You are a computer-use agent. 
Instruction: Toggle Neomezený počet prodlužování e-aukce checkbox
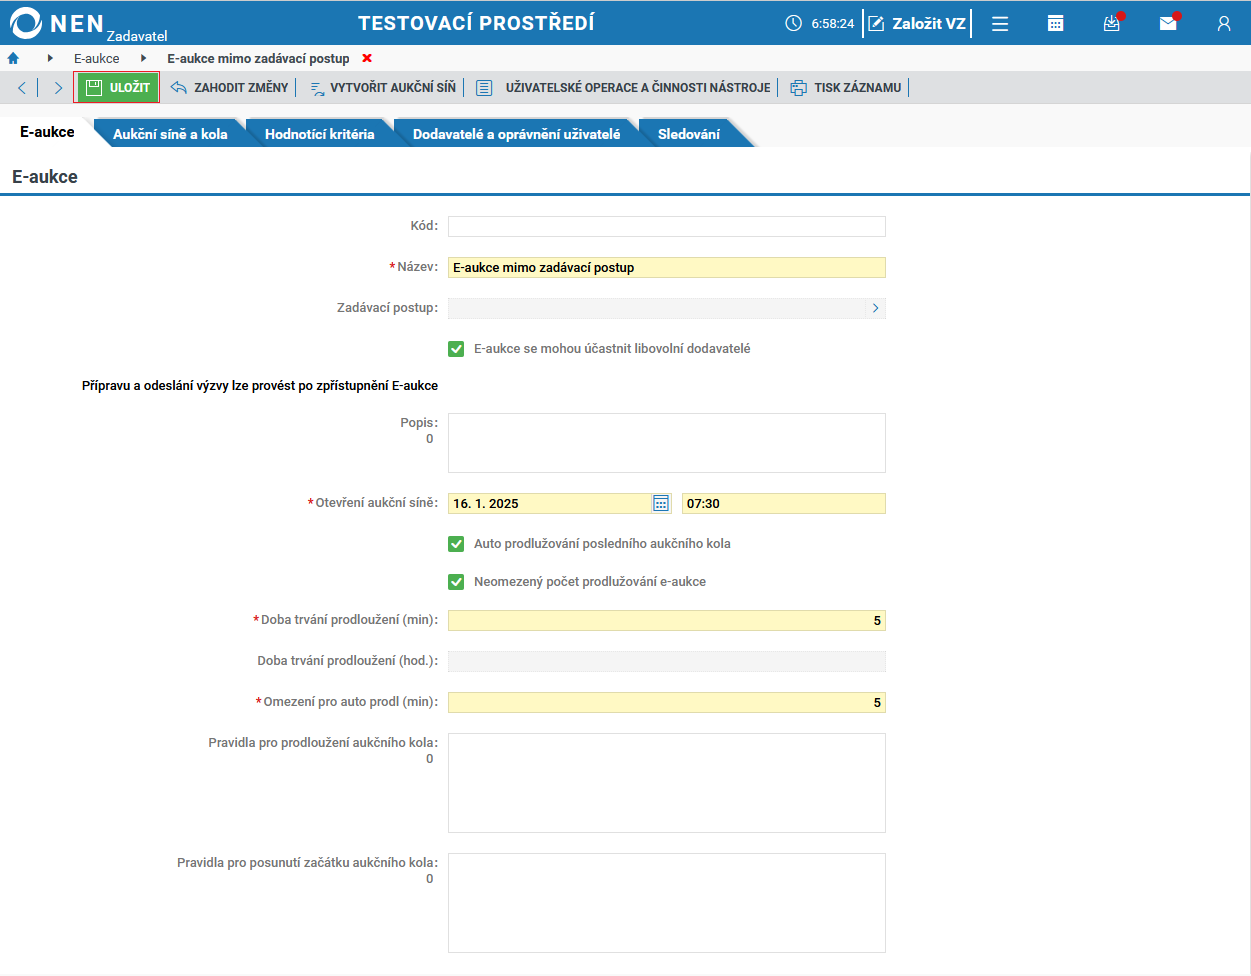(x=456, y=582)
